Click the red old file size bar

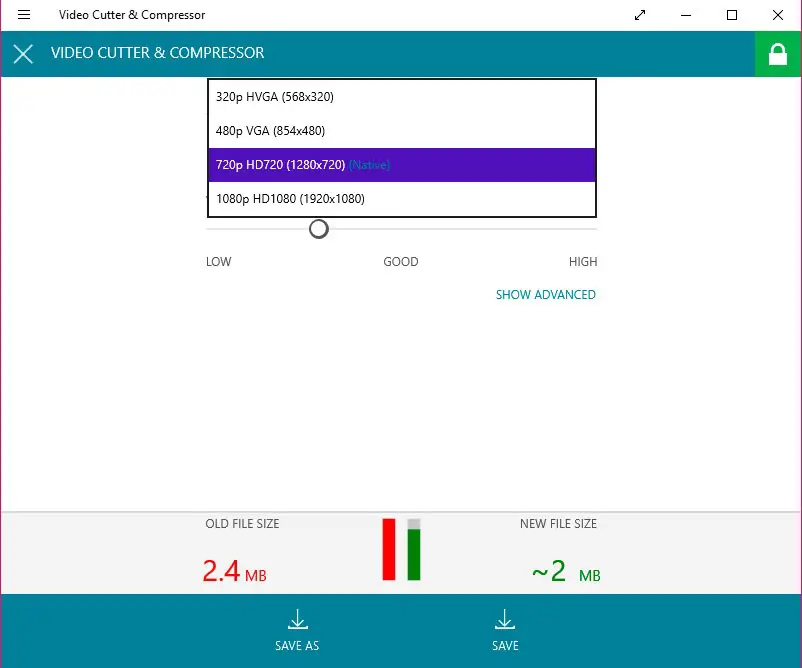tap(389, 549)
